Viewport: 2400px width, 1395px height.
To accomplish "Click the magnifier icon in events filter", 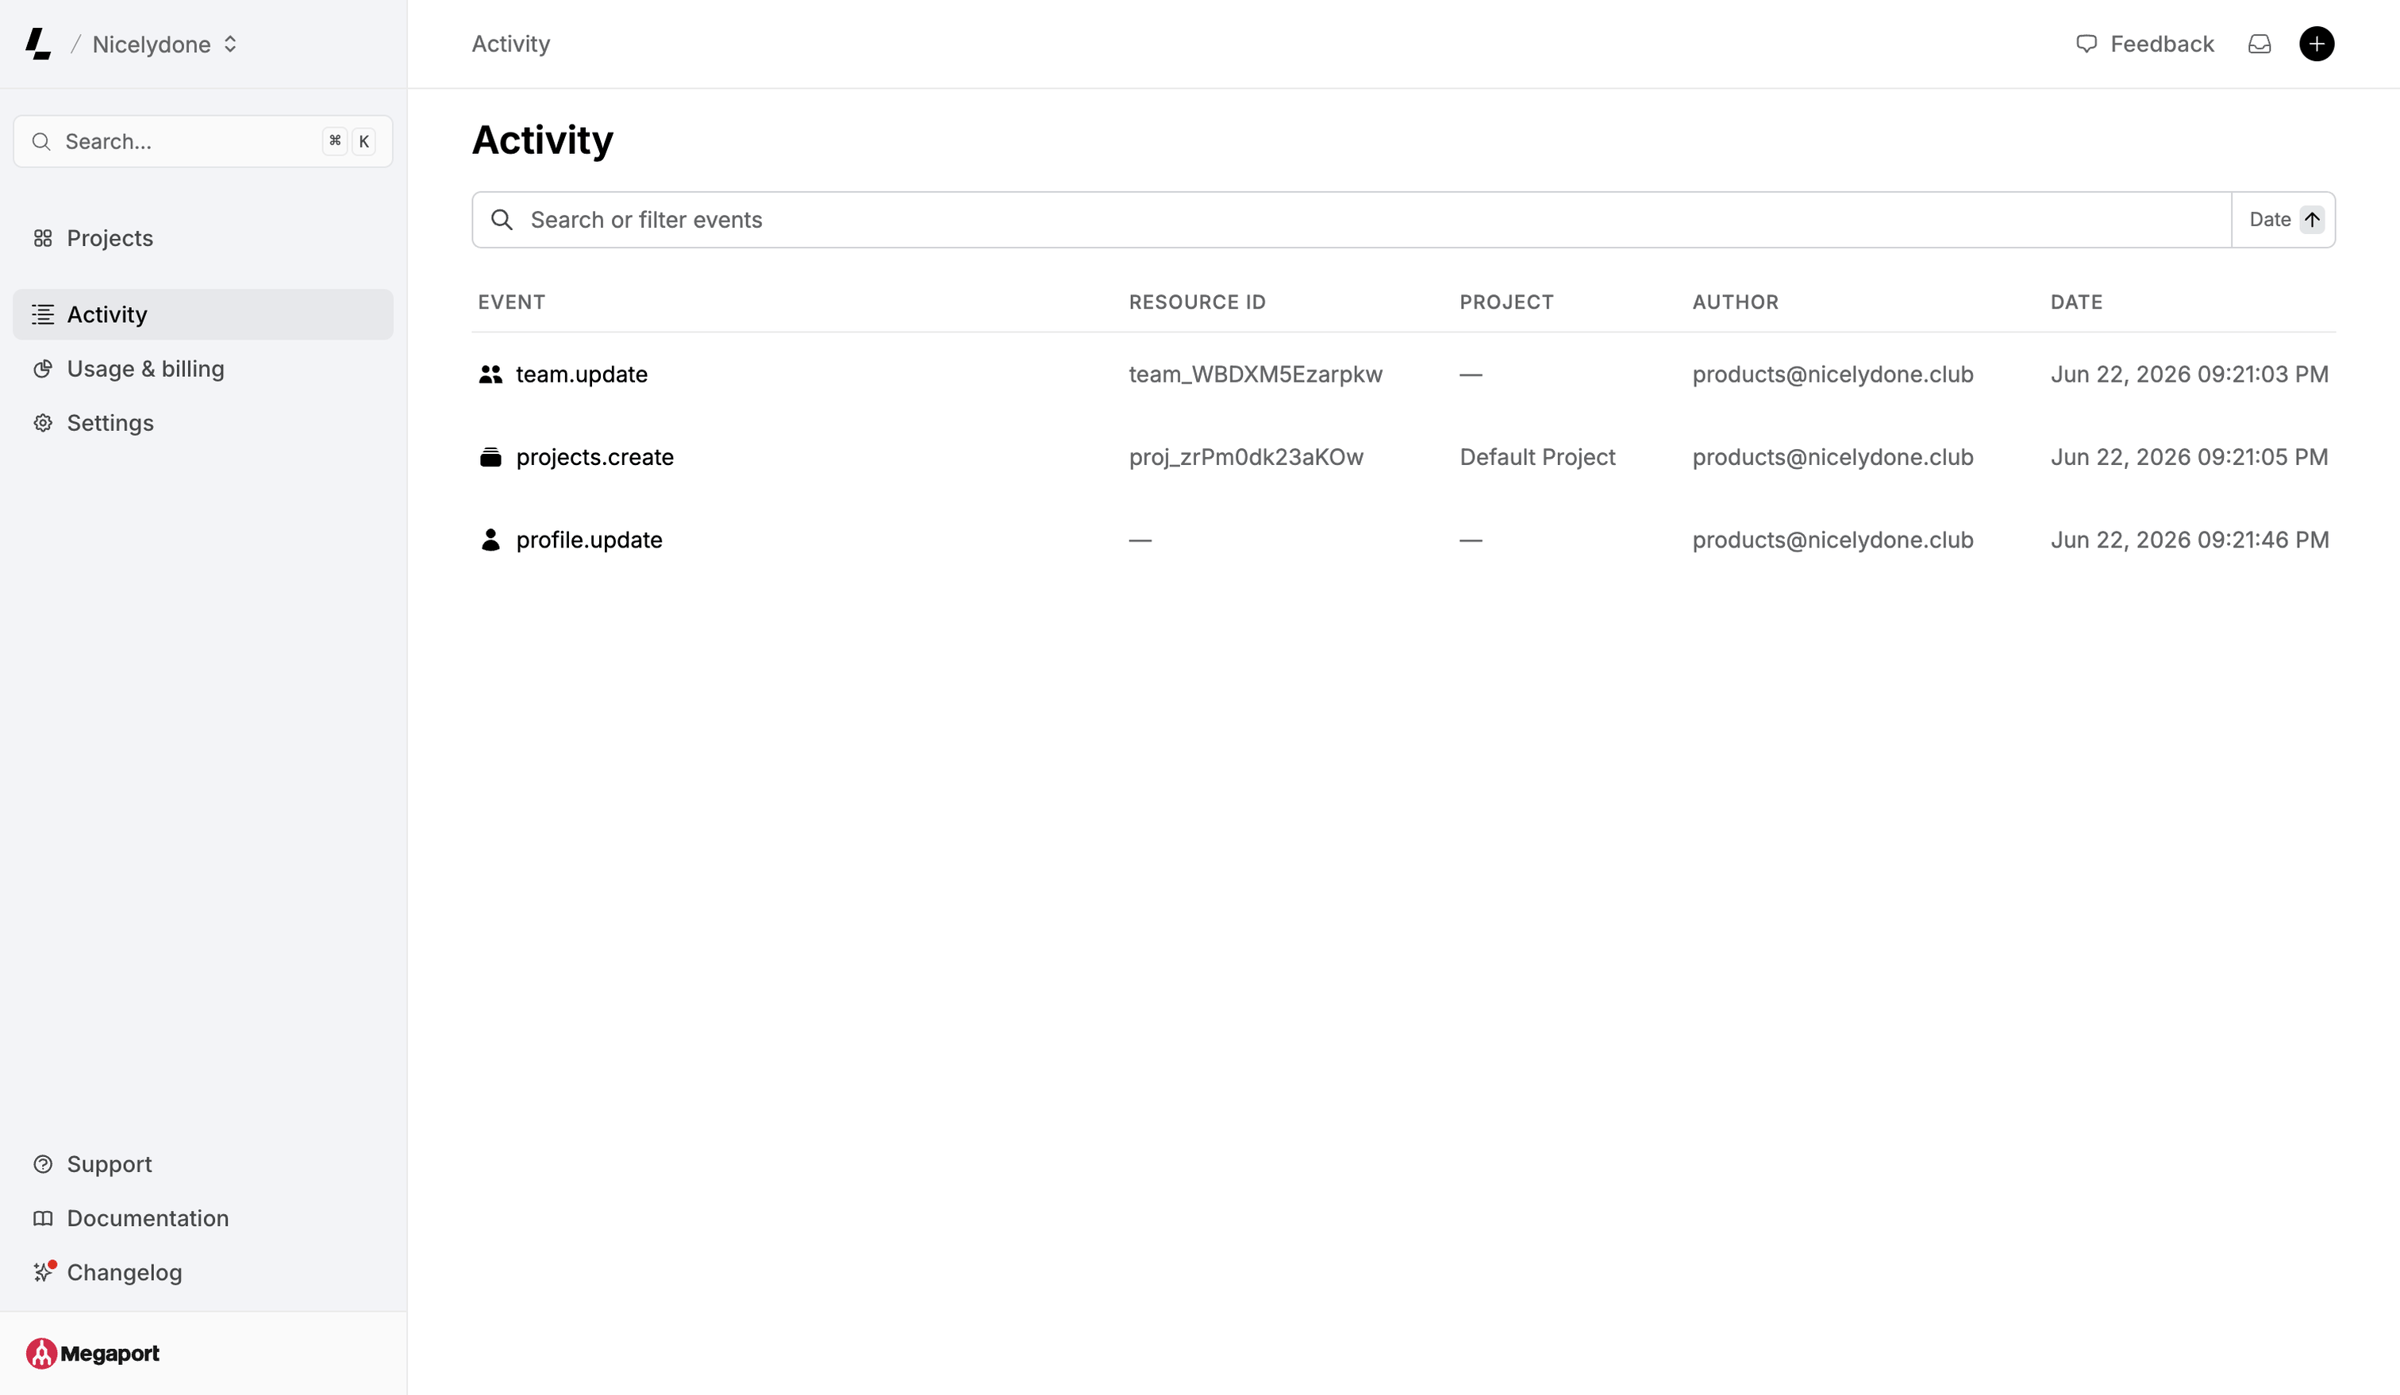I will [502, 220].
